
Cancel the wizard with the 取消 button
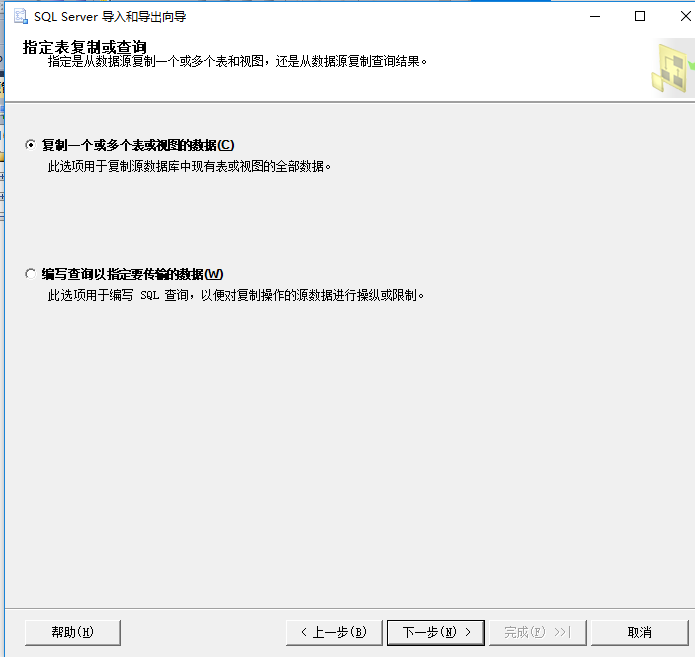(640, 632)
